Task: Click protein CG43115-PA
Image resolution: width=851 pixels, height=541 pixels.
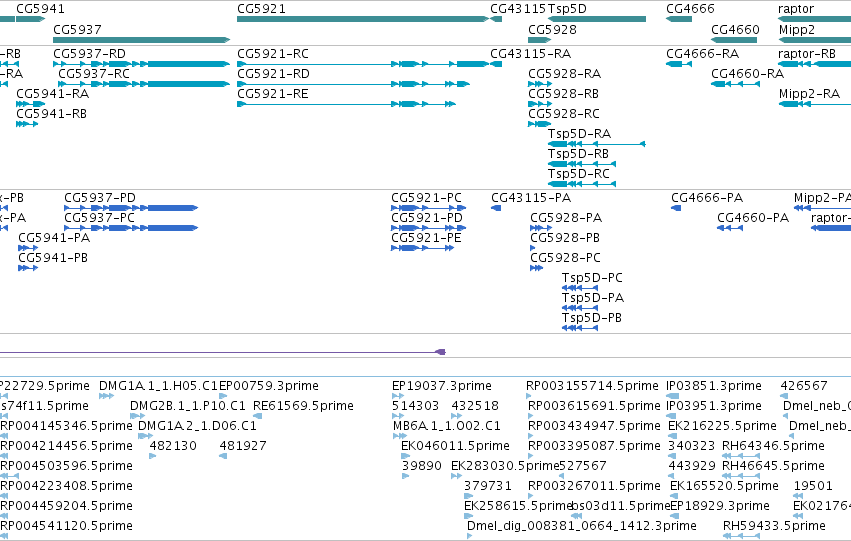Action: coord(496,208)
